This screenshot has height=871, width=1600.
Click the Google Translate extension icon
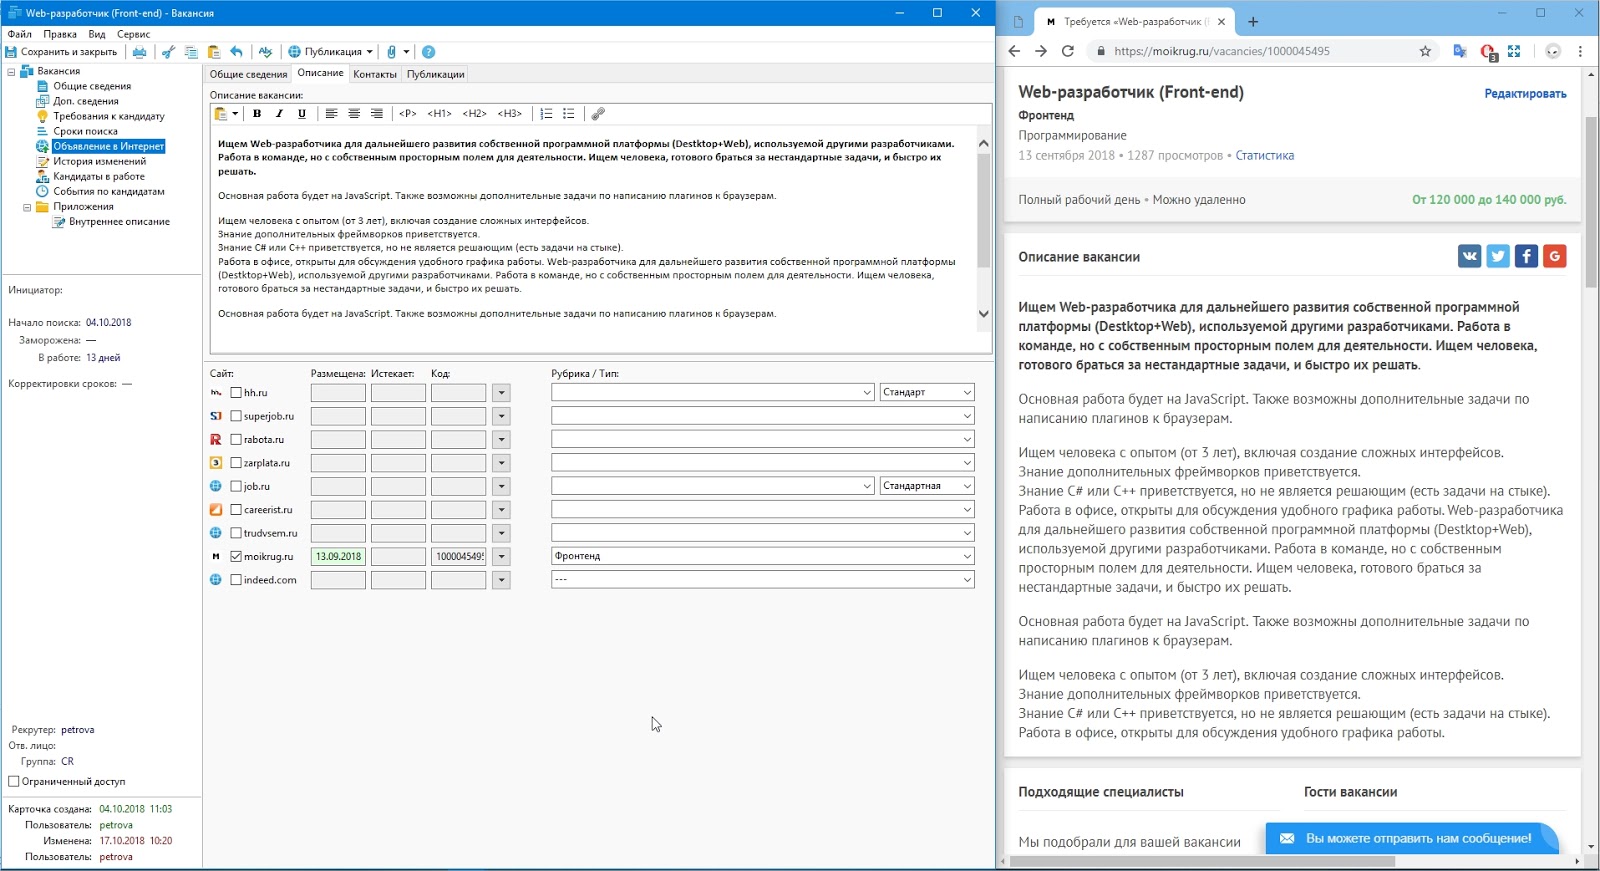(x=1459, y=51)
